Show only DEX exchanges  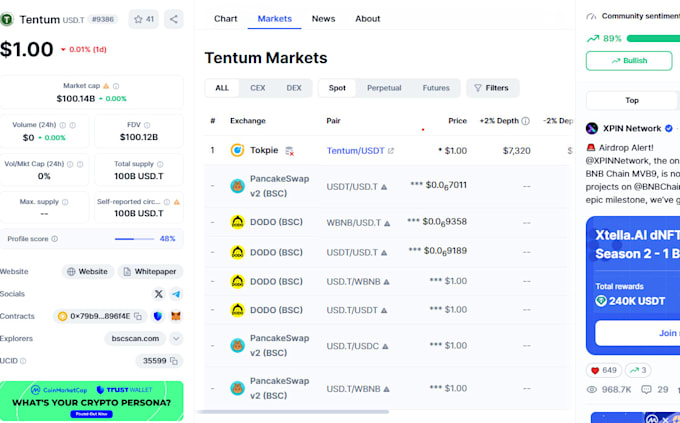tap(294, 88)
